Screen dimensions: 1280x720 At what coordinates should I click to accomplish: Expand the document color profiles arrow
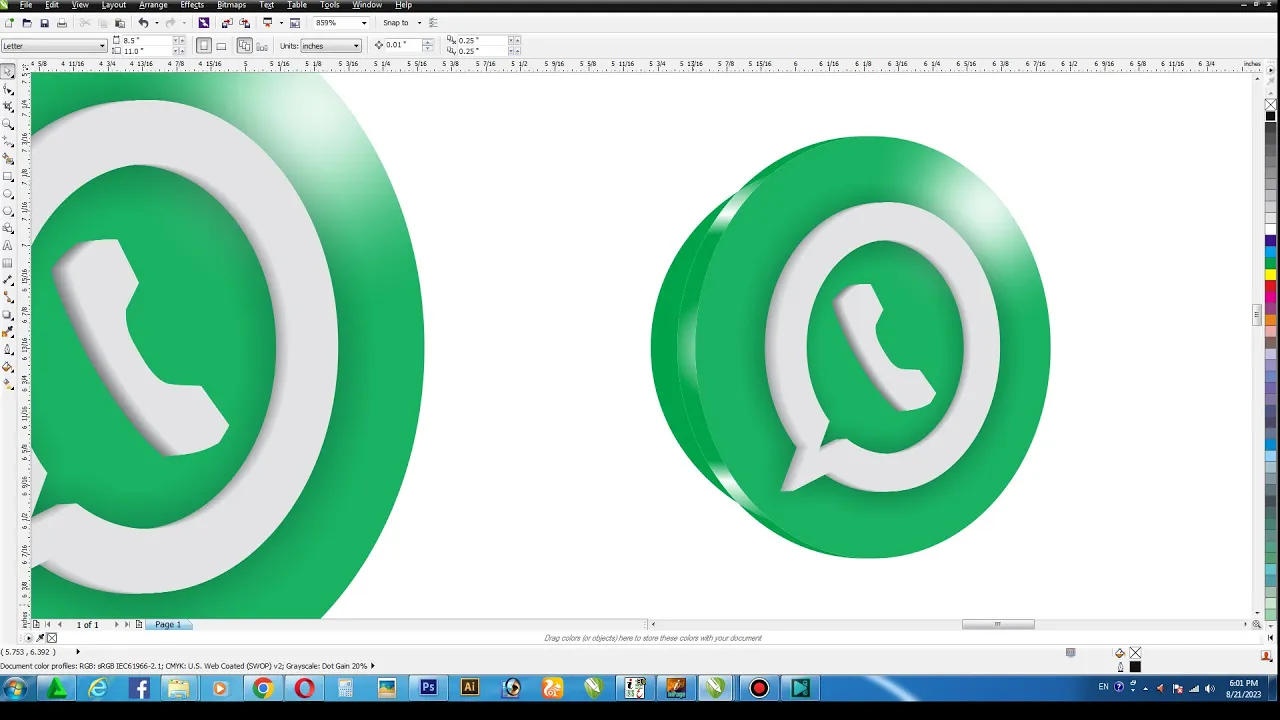click(x=373, y=665)
